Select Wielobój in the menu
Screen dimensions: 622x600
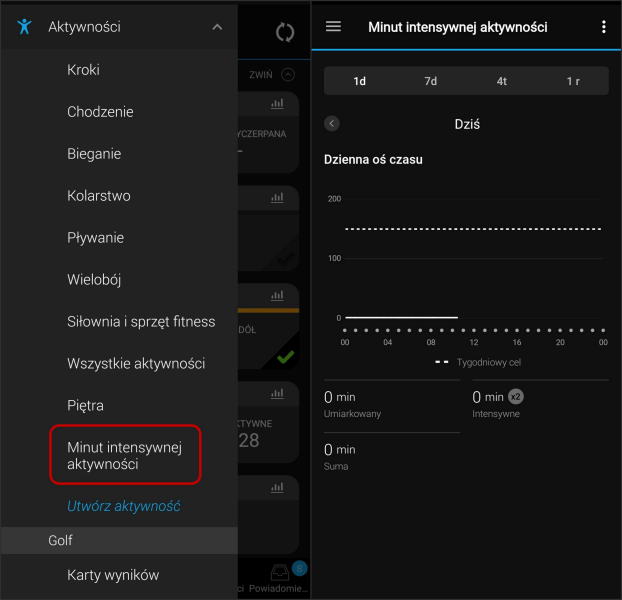pos(94,280)
